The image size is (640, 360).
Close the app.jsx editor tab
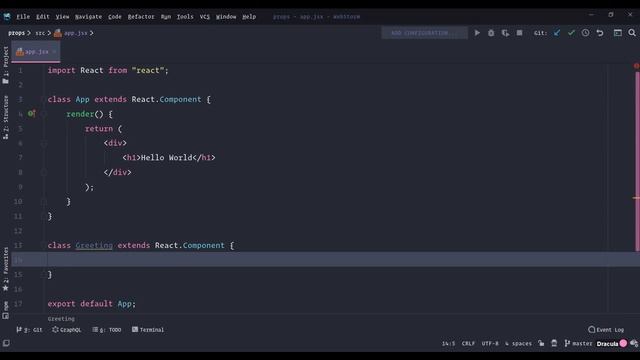pos(54,52)
